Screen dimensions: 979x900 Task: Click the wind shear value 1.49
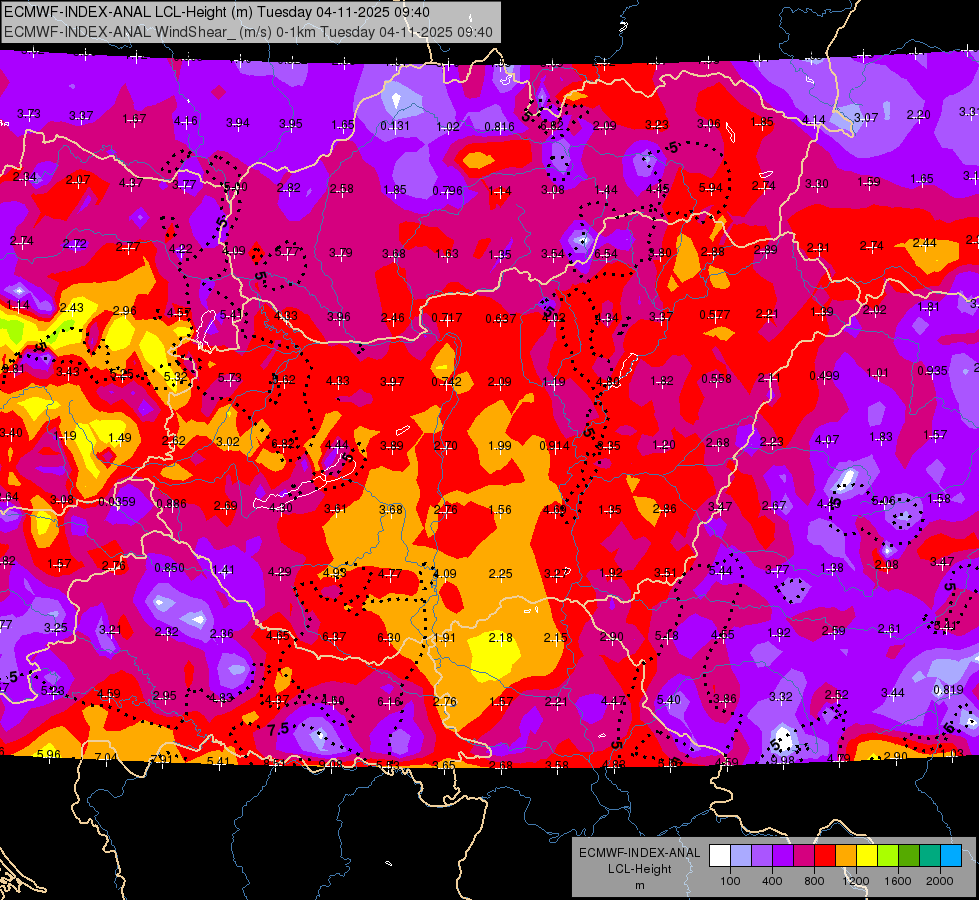click(x=120, y=438)
